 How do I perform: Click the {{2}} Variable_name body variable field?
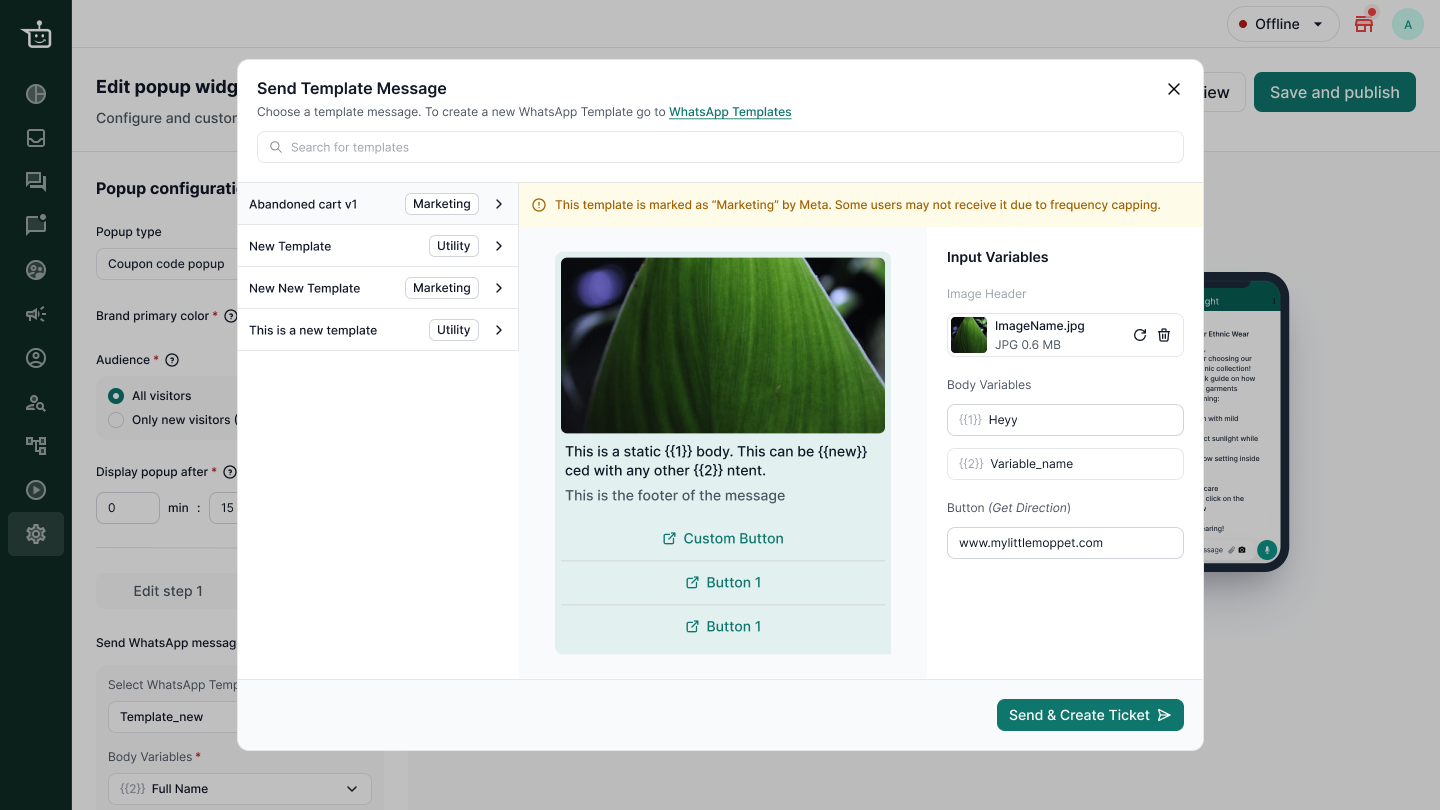tap(1065, 464)
